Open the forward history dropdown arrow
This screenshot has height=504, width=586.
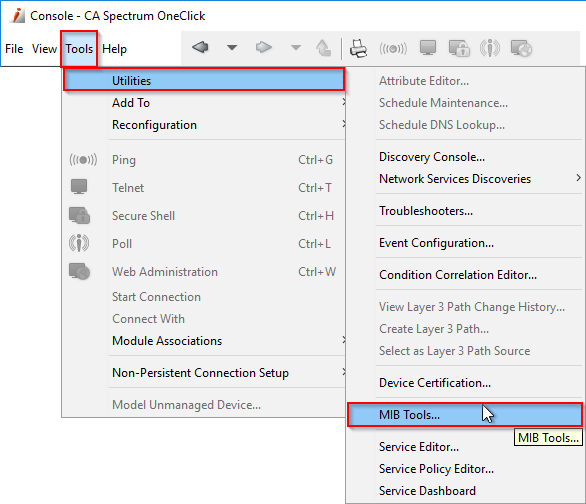click(296, 47)
